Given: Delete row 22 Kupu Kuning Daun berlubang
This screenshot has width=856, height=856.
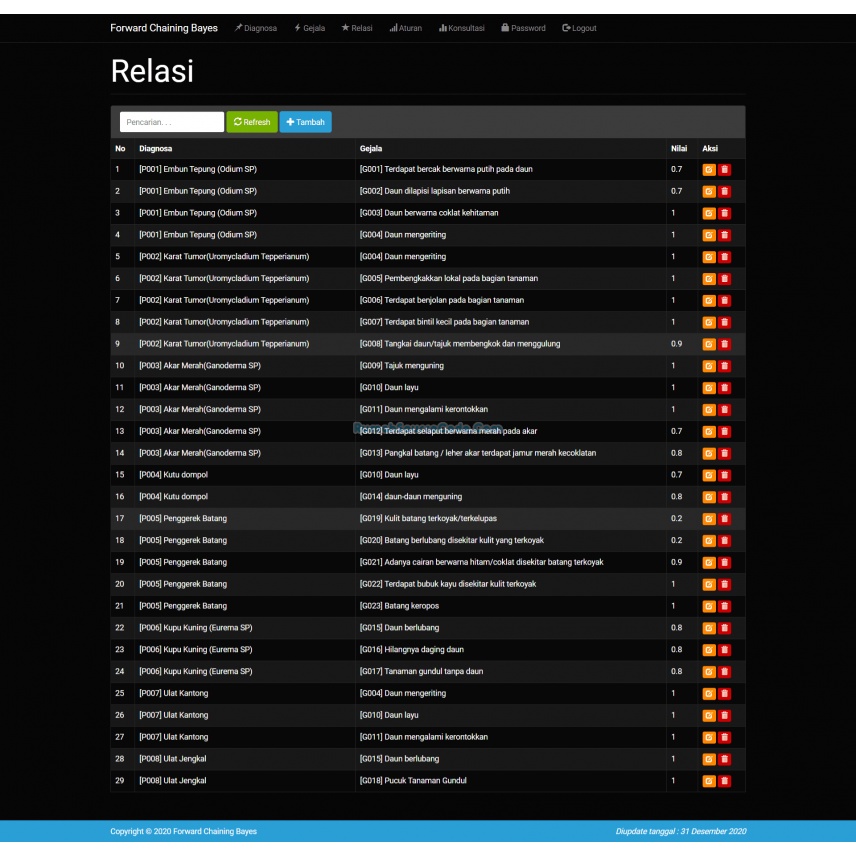Looking at the screenshot, I should [725, 628].
